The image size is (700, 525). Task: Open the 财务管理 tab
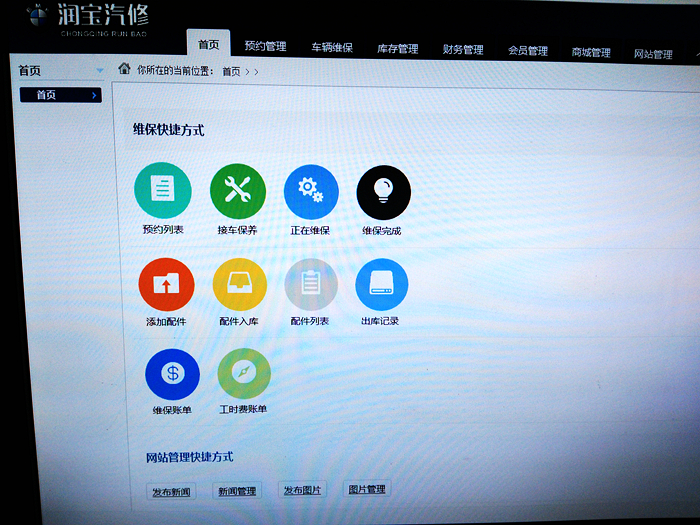click(463, 50)
